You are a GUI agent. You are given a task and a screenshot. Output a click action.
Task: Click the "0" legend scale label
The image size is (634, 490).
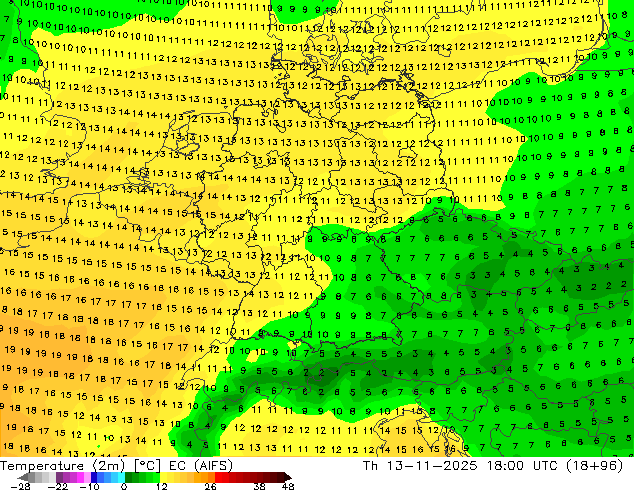(x=124, y=486)
